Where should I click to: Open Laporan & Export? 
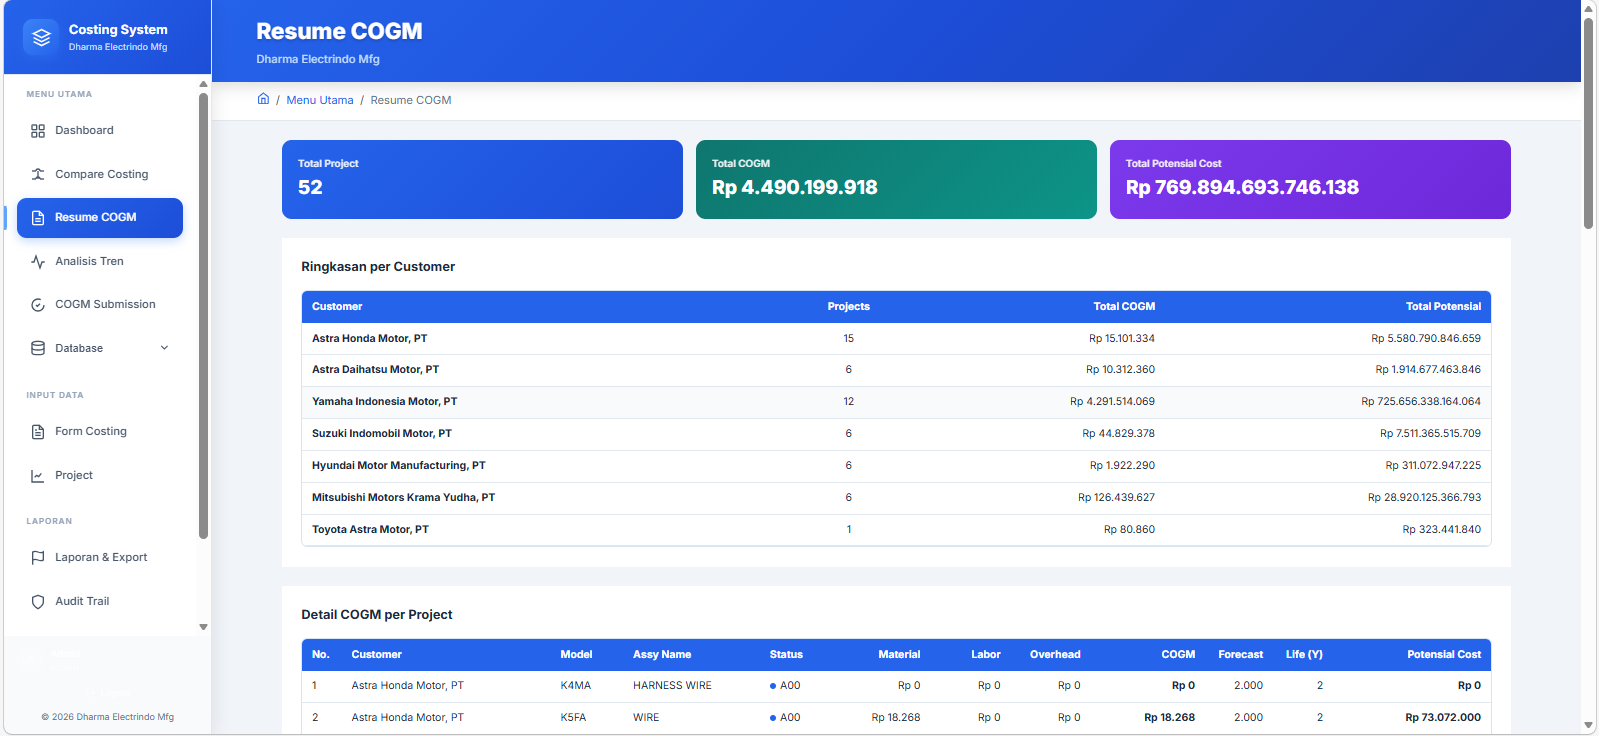coord(100,558)
